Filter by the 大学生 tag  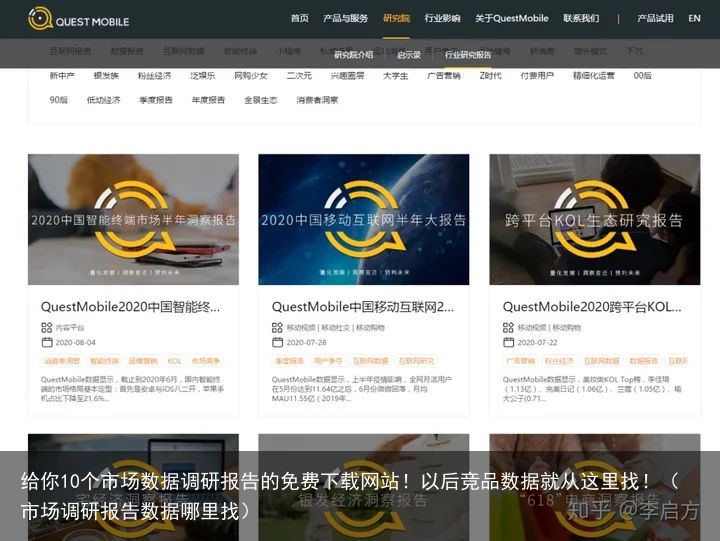[x=395, y=75]
